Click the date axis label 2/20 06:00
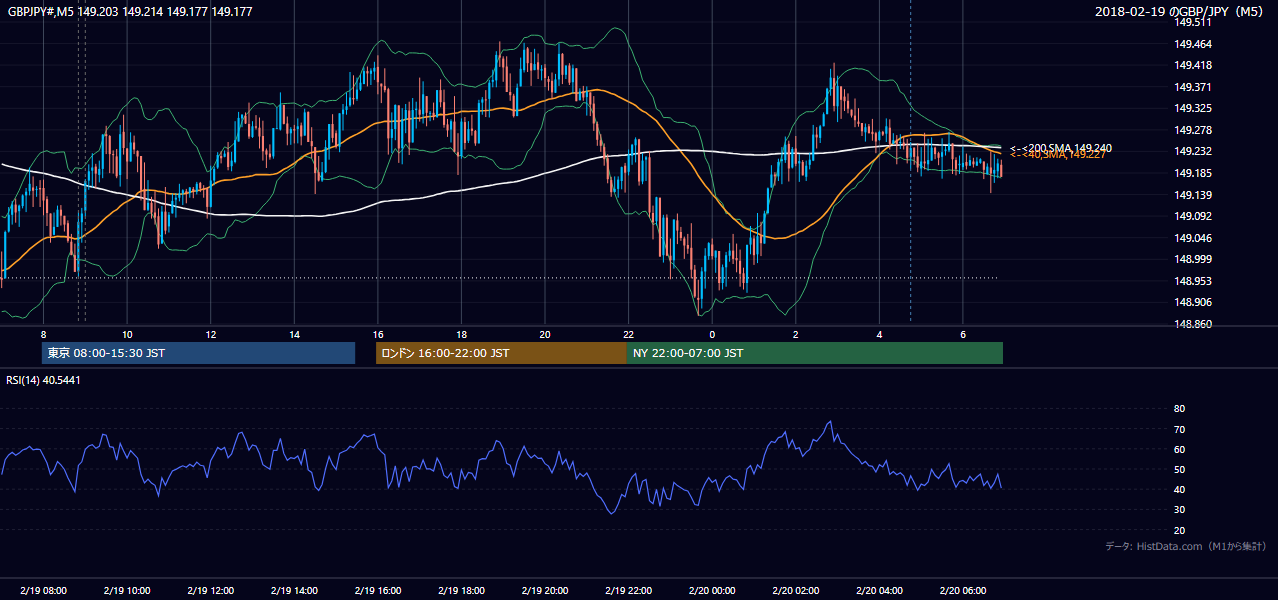 pyautogui.click(x=962, y=591)
